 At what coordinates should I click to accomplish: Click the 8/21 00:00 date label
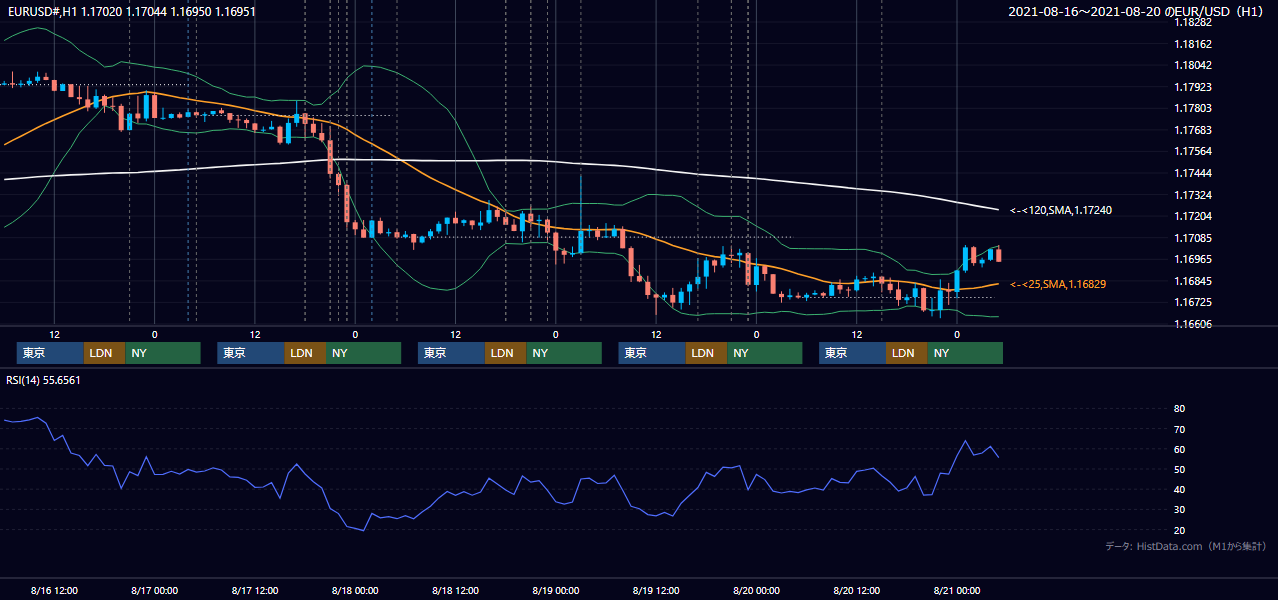click(x=957, y=591)
